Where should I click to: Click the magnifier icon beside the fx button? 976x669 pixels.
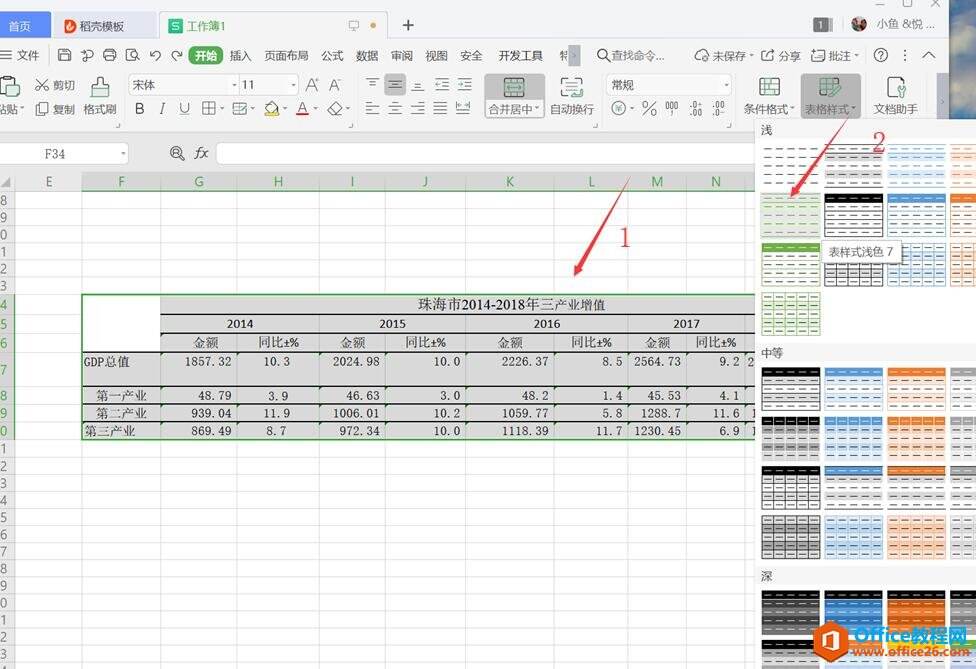(177, 153)
